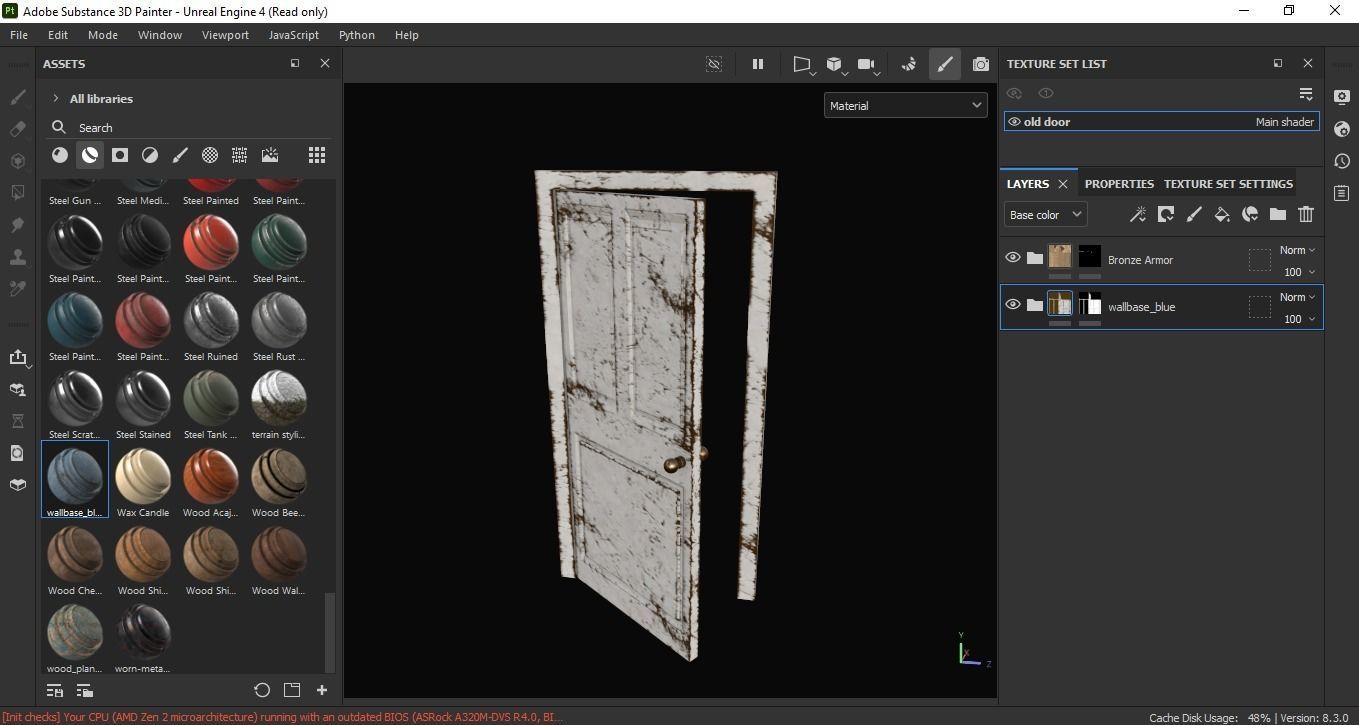Close the Assets panel
This screenshot has height=725, width=1359.
[x=325, y=63]
